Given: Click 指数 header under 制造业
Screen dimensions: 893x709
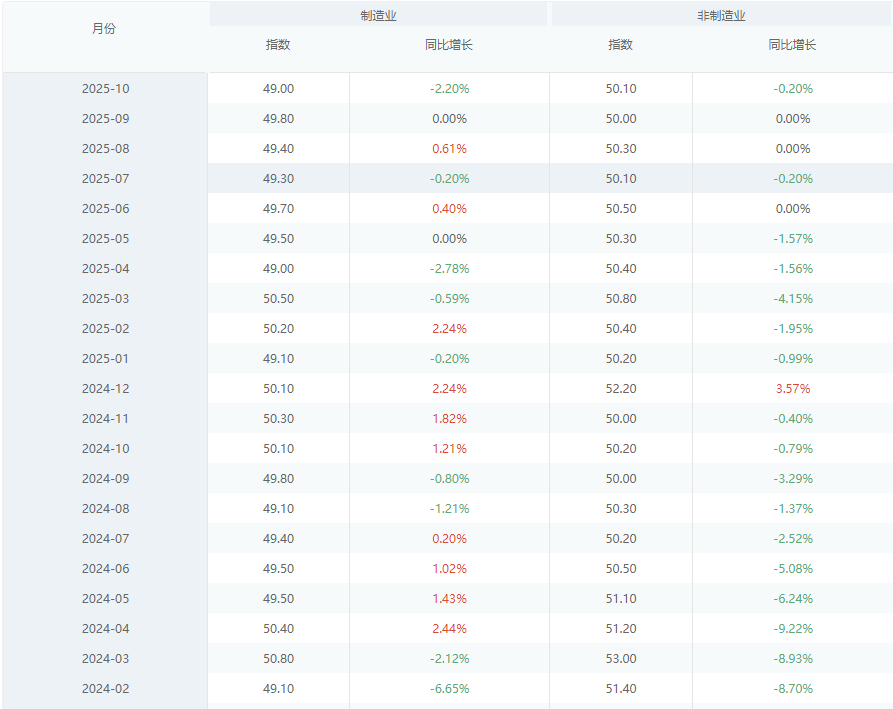Looking at the screenshot, I should pos(278,45).
